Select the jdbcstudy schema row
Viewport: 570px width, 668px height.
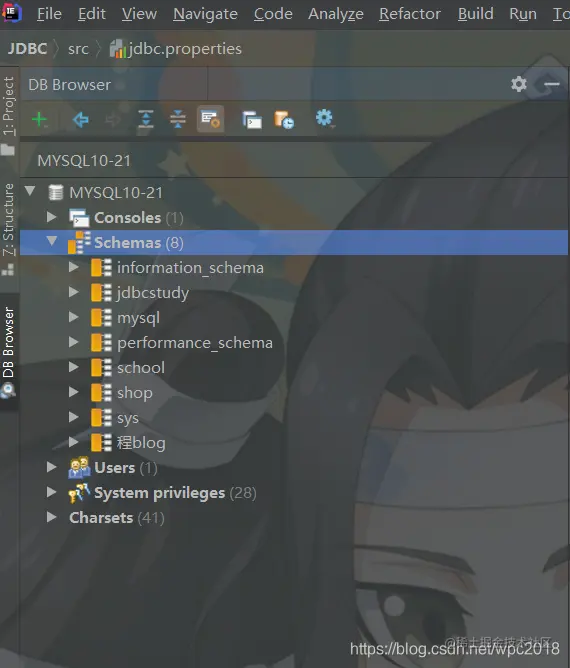click(294, 293)
